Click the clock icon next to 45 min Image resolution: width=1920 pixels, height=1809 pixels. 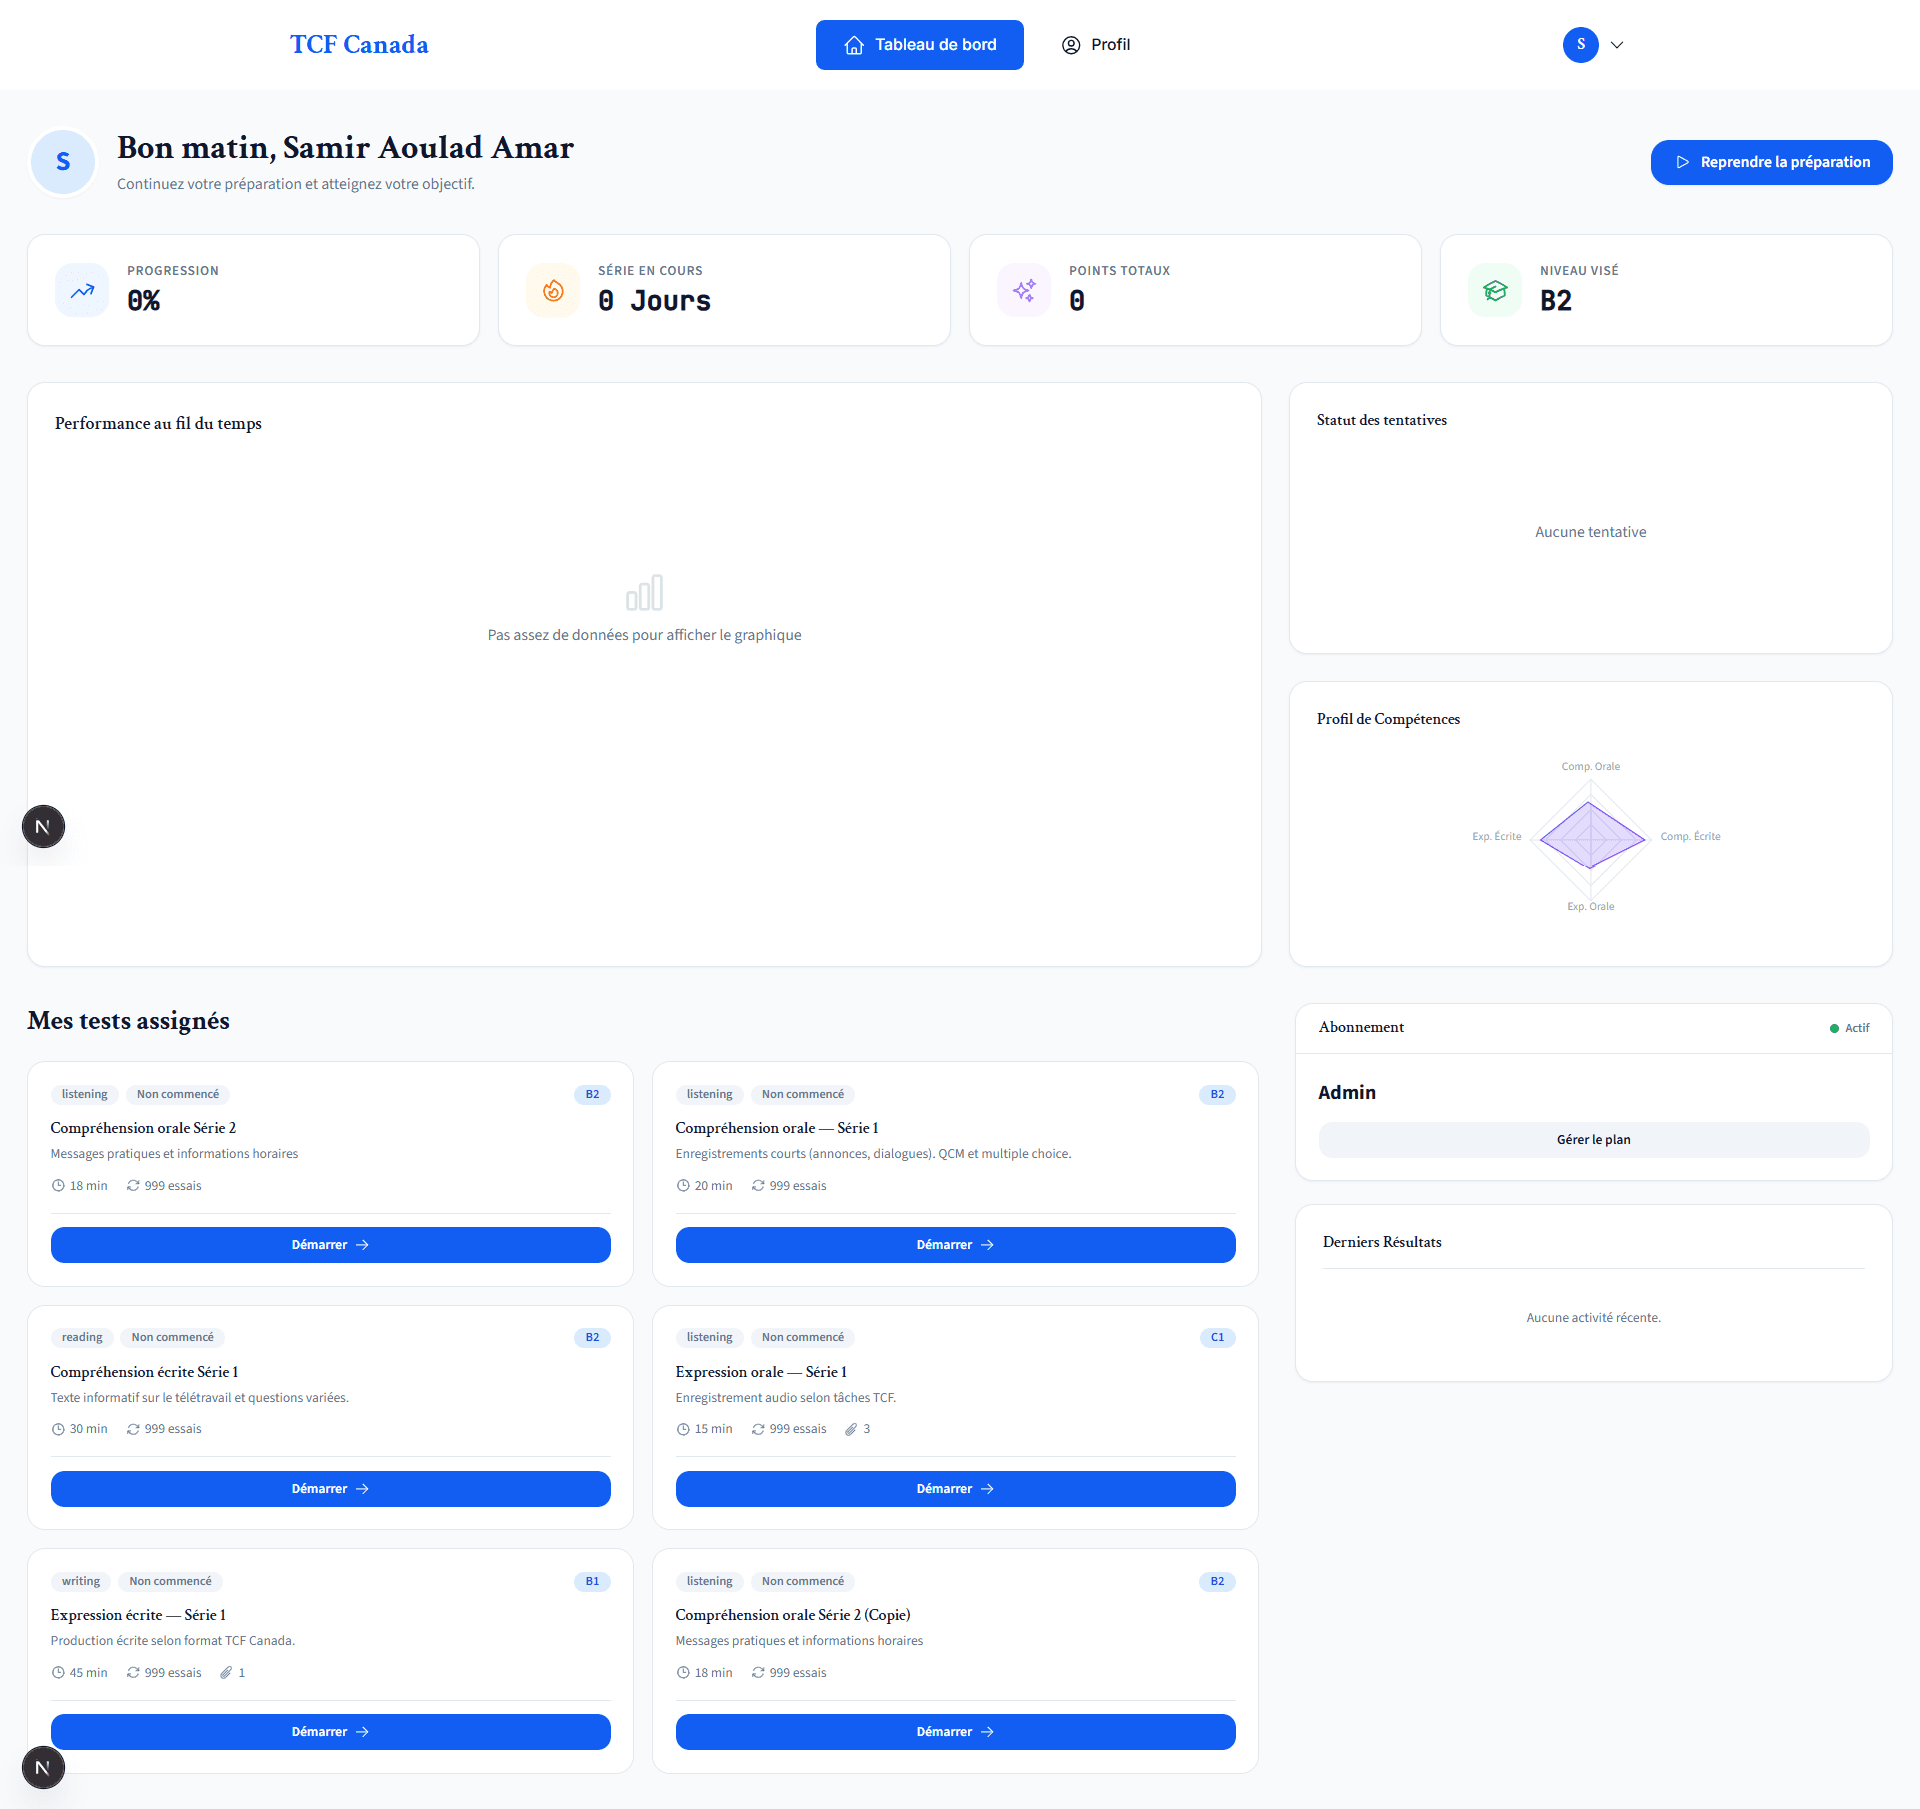[x=58, y=1673]
